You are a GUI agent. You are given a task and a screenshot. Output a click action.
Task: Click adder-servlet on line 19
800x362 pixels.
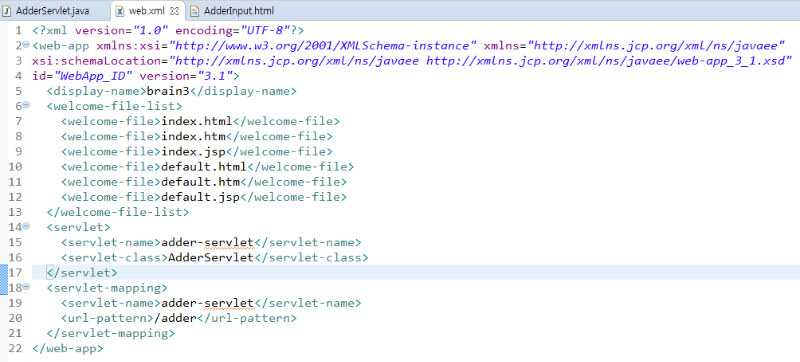(x=208, y=303)
